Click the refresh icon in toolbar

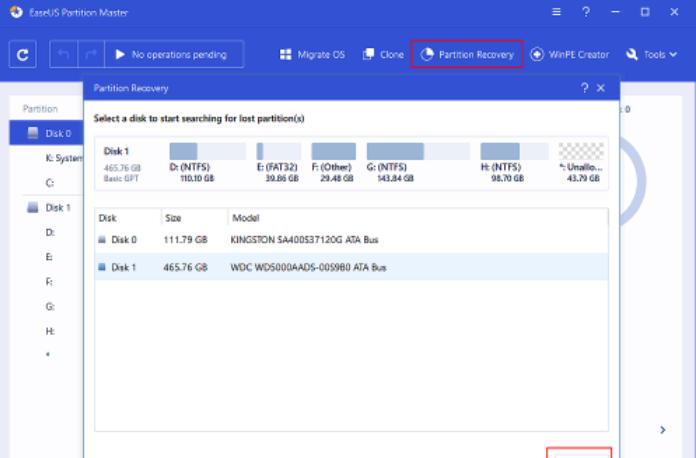tap(23, 55)
